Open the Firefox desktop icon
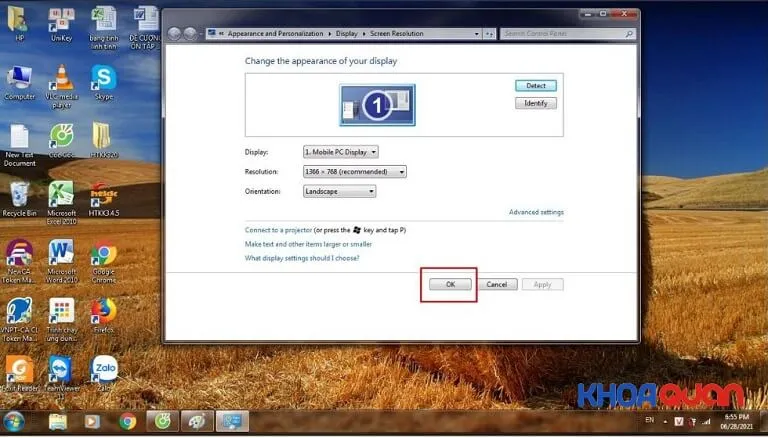This screenshot has height=438, width=768. click(x=103, y=311)
